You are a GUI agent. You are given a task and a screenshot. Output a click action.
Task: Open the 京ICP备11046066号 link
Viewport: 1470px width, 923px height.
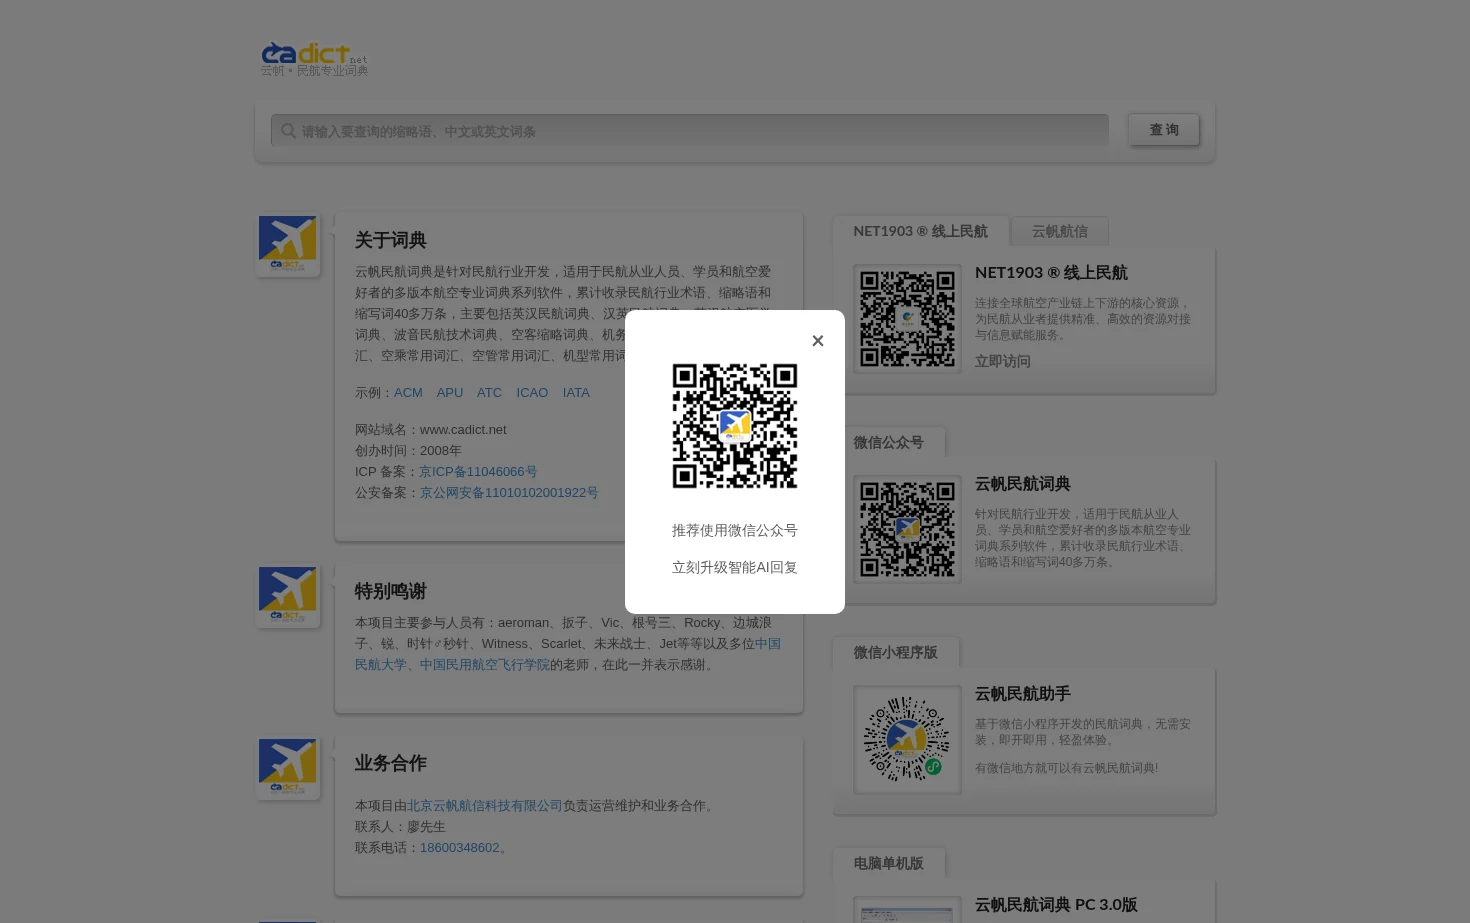[x=478, y=472]
